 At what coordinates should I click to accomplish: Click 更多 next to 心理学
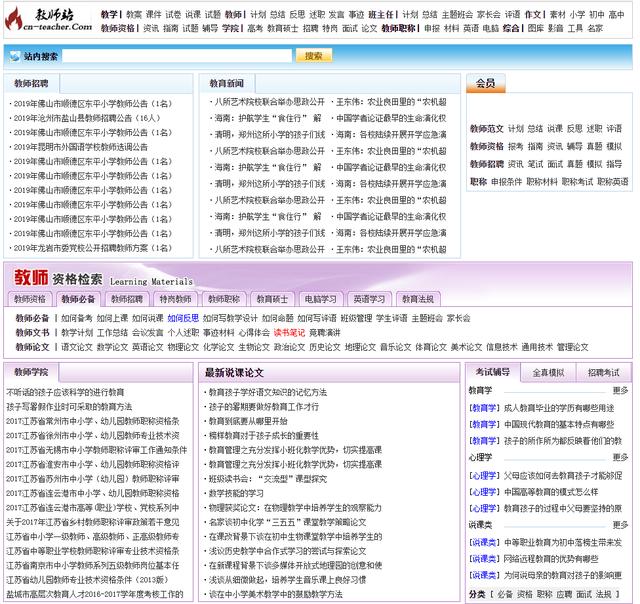(x=620, y=457)
